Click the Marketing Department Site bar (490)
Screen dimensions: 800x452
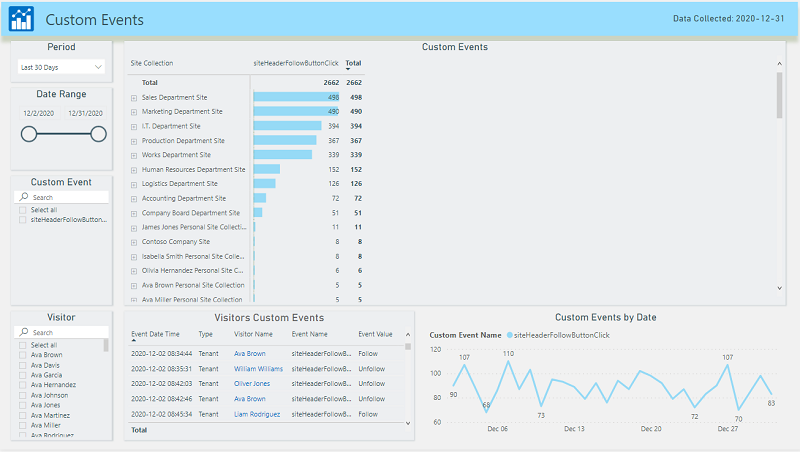click(x=295, y=111)
